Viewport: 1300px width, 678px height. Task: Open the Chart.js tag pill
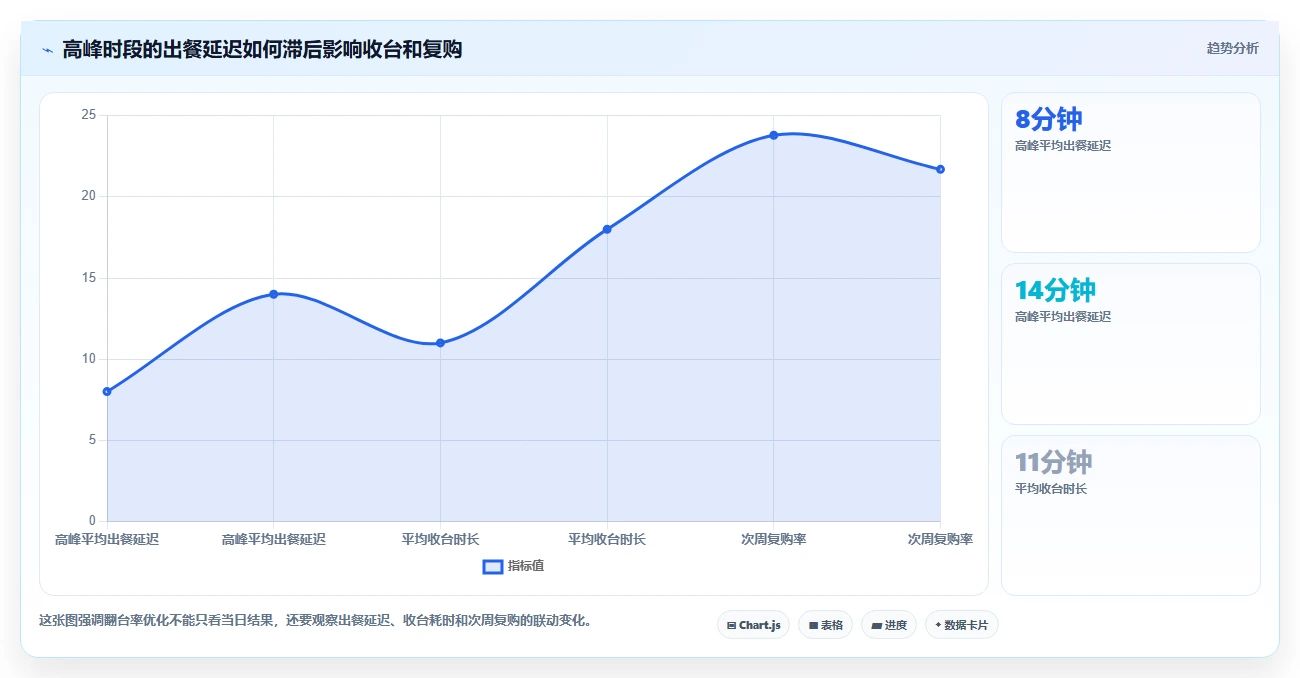coord(754,625)
